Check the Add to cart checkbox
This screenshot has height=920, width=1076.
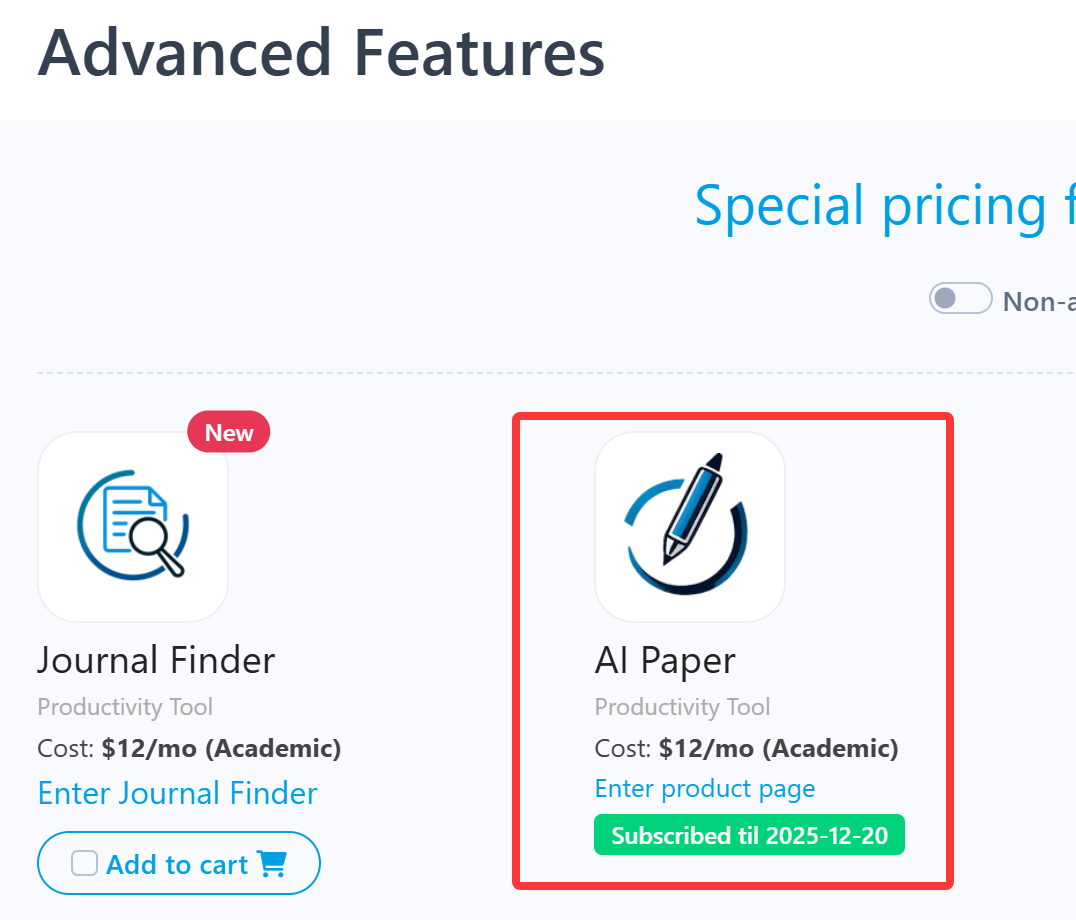(x=85, y=863)
